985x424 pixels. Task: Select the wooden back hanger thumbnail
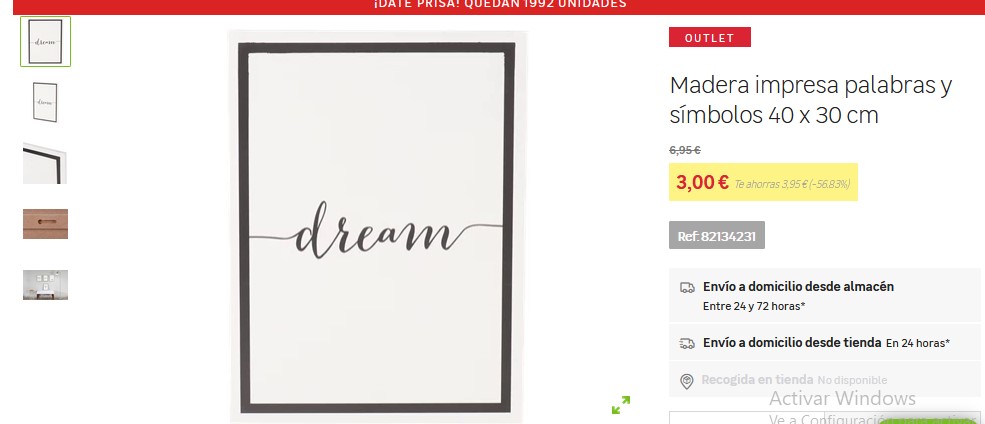45,224
